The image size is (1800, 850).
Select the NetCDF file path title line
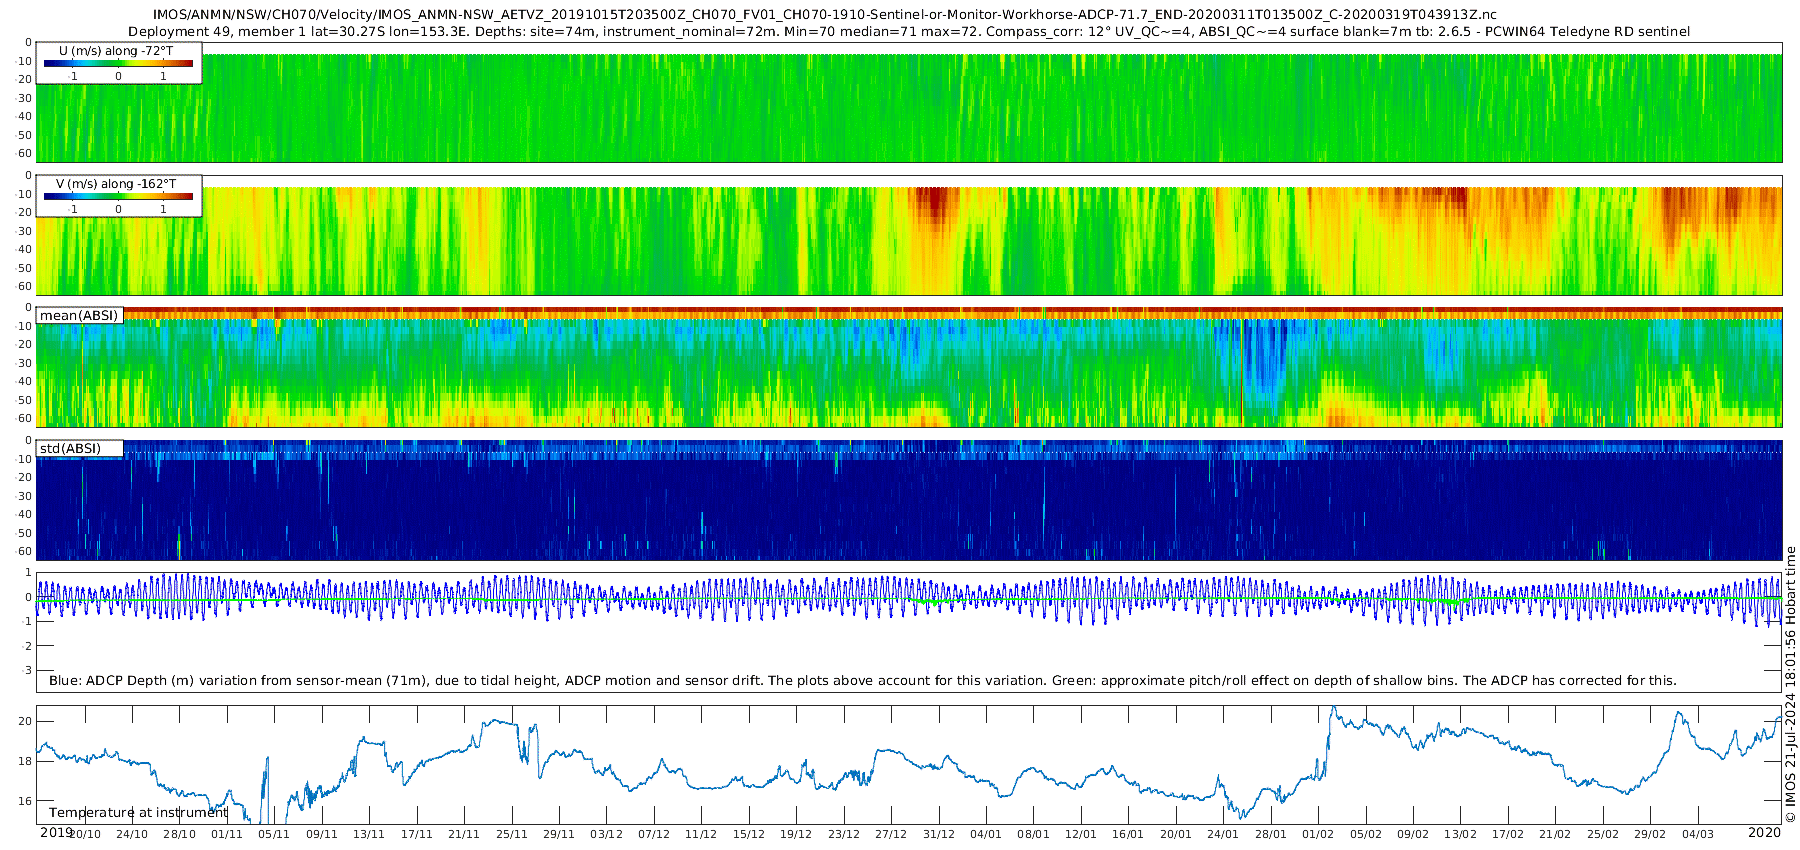tap(825, 15)
